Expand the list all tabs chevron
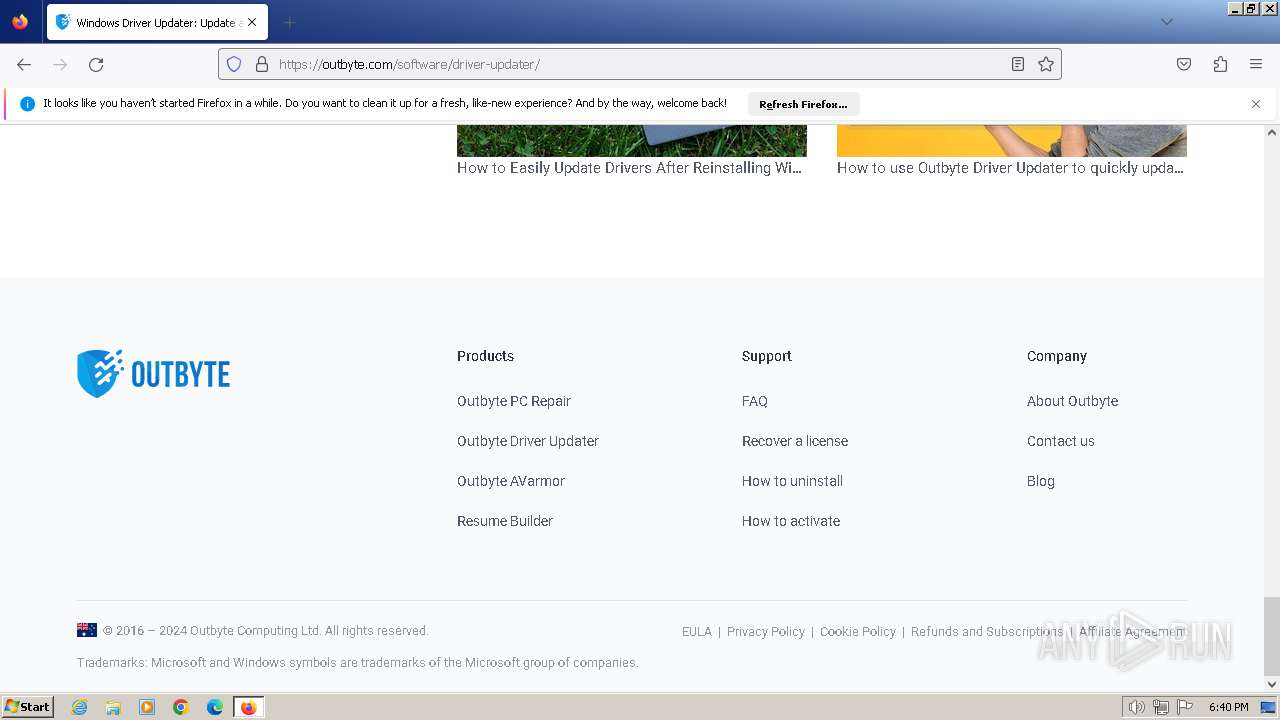Viewport: 1280px width, 720px height. point(1166,22)
